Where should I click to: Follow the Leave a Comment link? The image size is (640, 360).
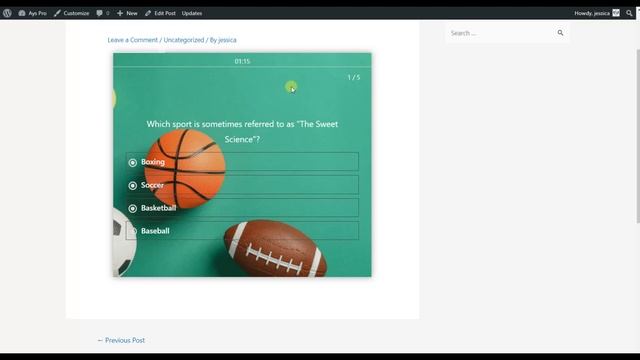(x=133, y=40)
